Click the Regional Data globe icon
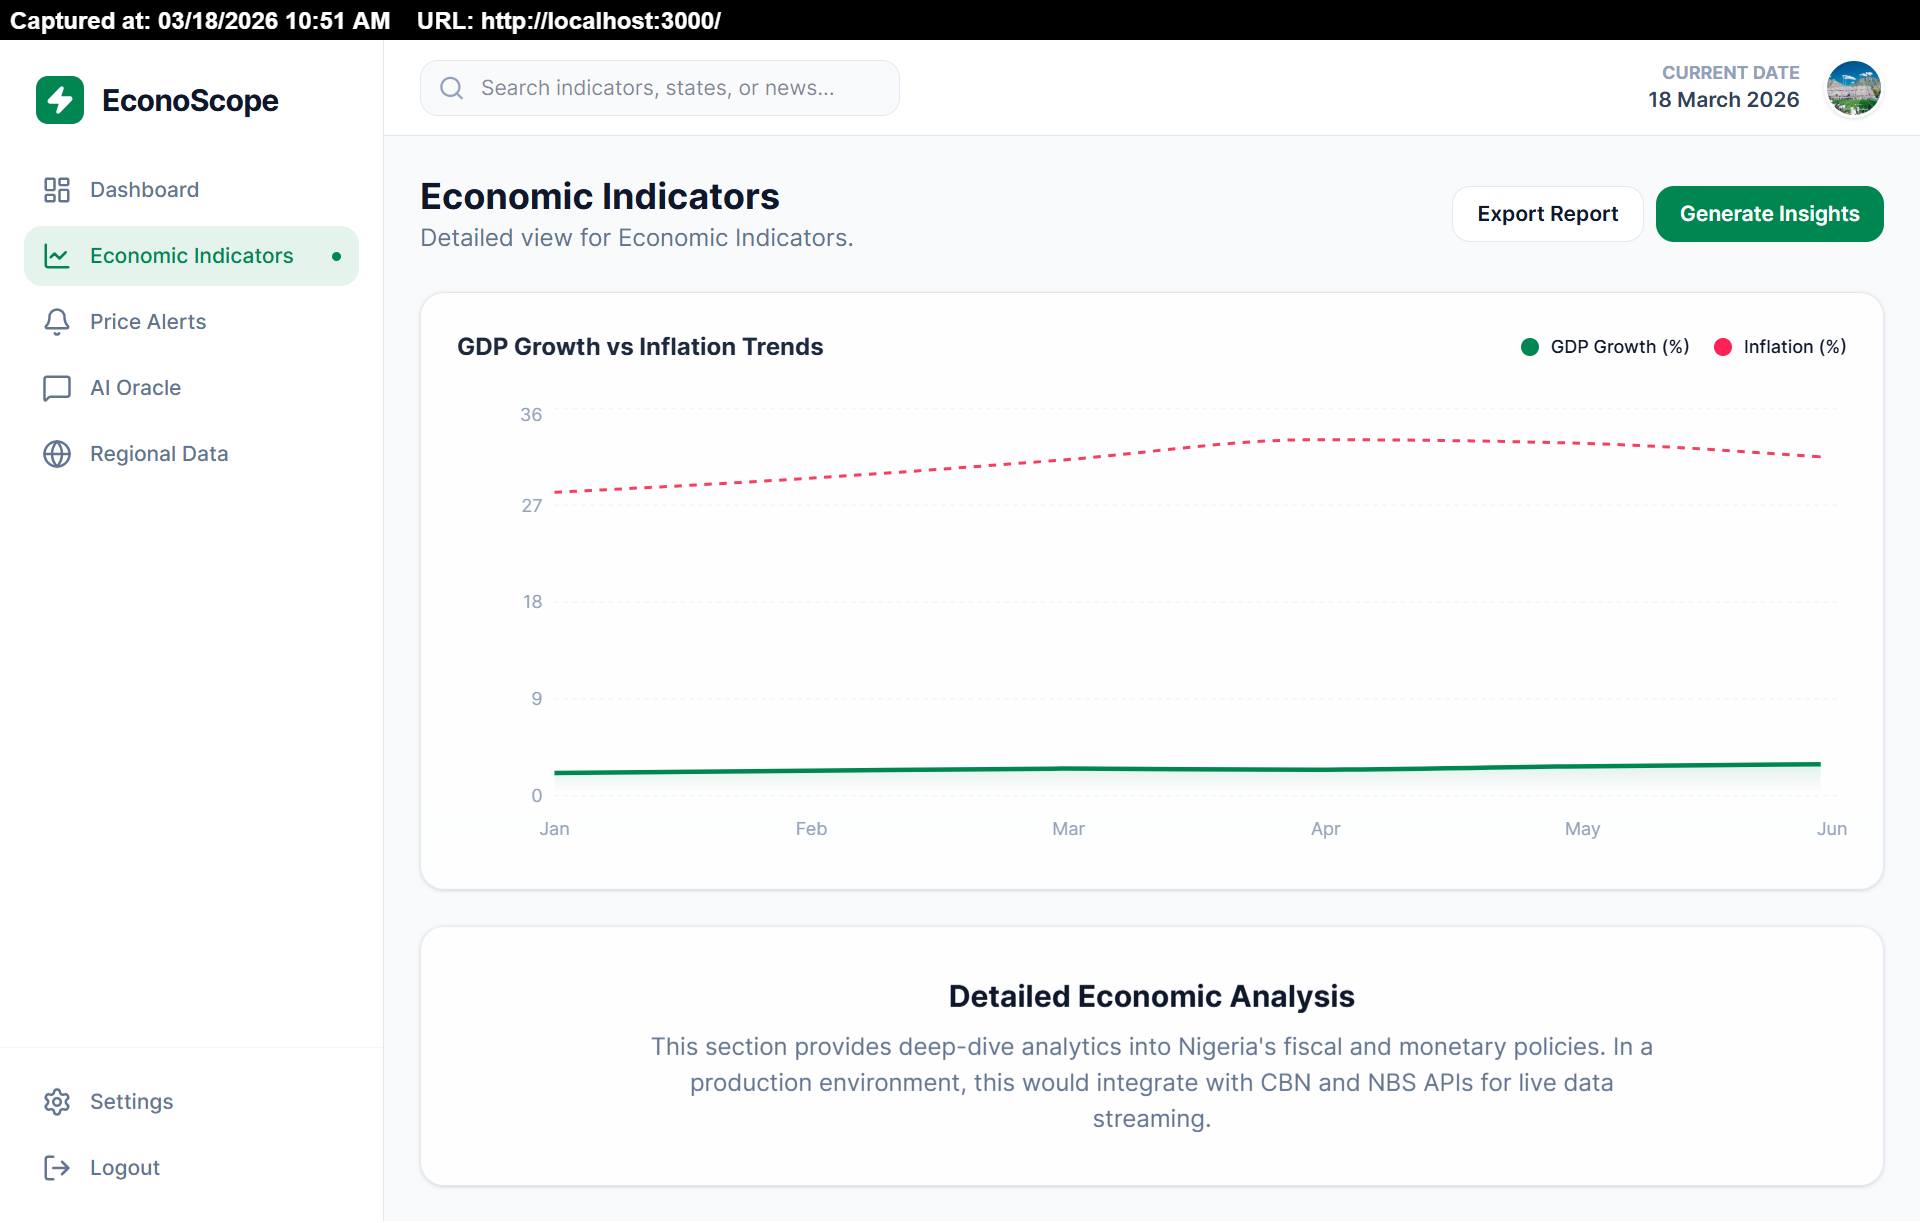The height and width of the screenshot is (1223, 1920). pos(57,454)
